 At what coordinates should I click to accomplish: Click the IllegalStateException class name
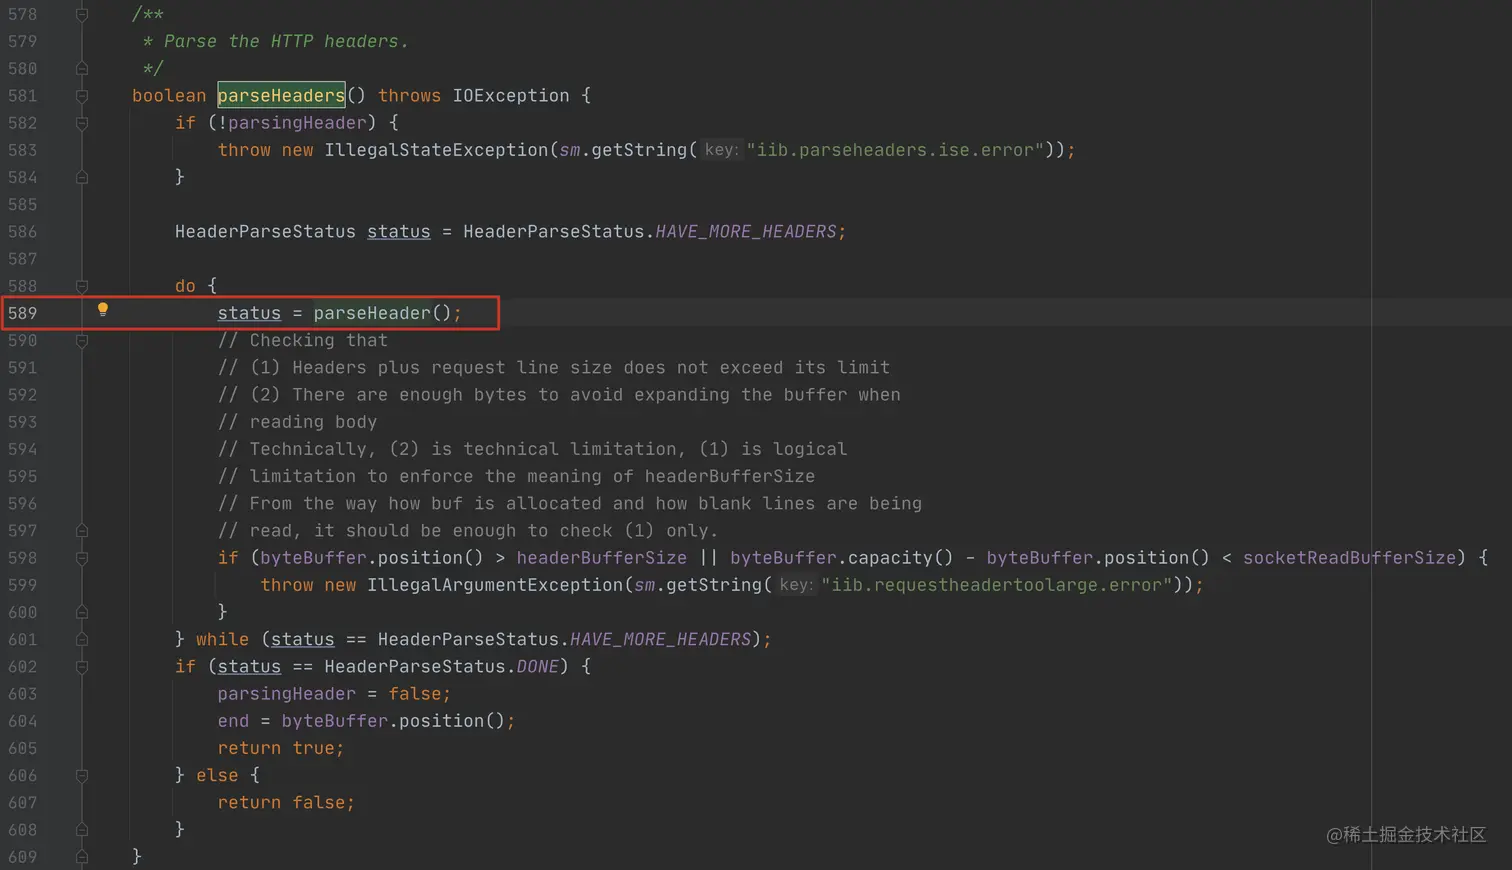pos(436,150)
